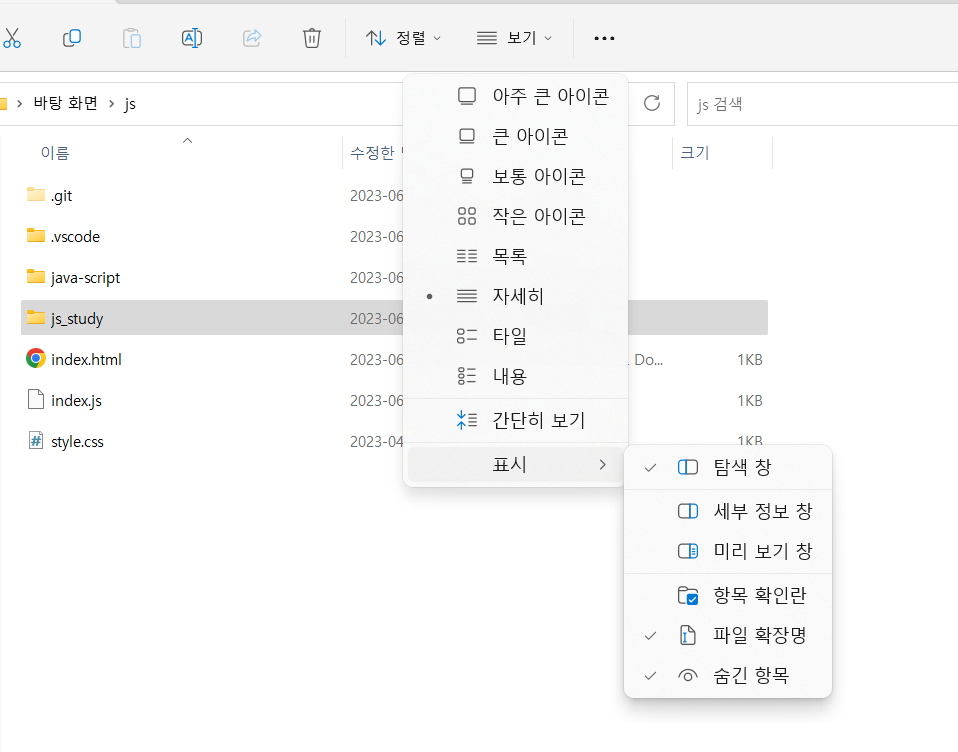The height and width of the screenshot is (752, 958).
Task: Toggle 간단히 보기 compact view
Action: (x=516, y=420)
